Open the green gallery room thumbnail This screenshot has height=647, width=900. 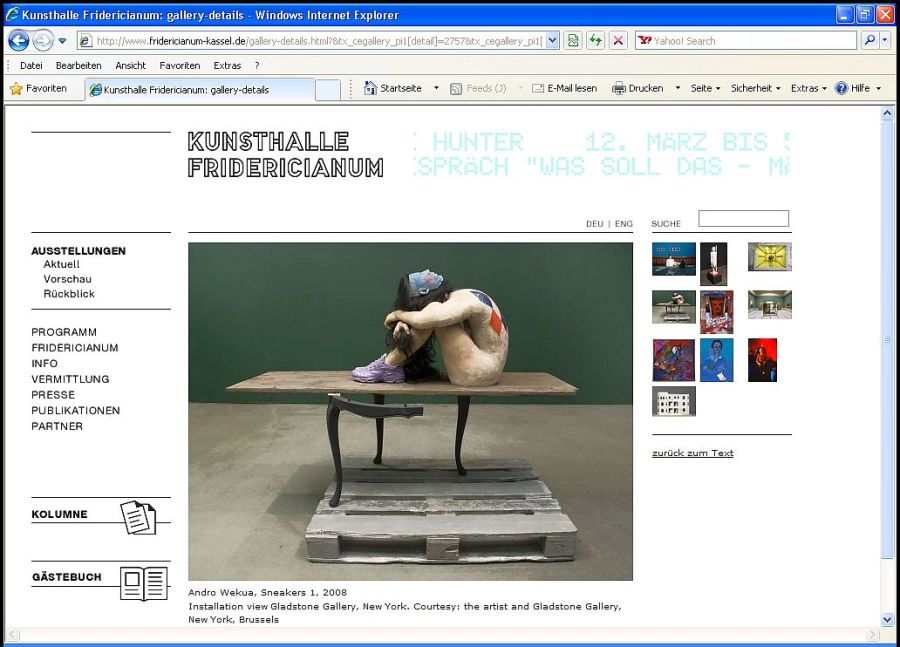point(770,305)
